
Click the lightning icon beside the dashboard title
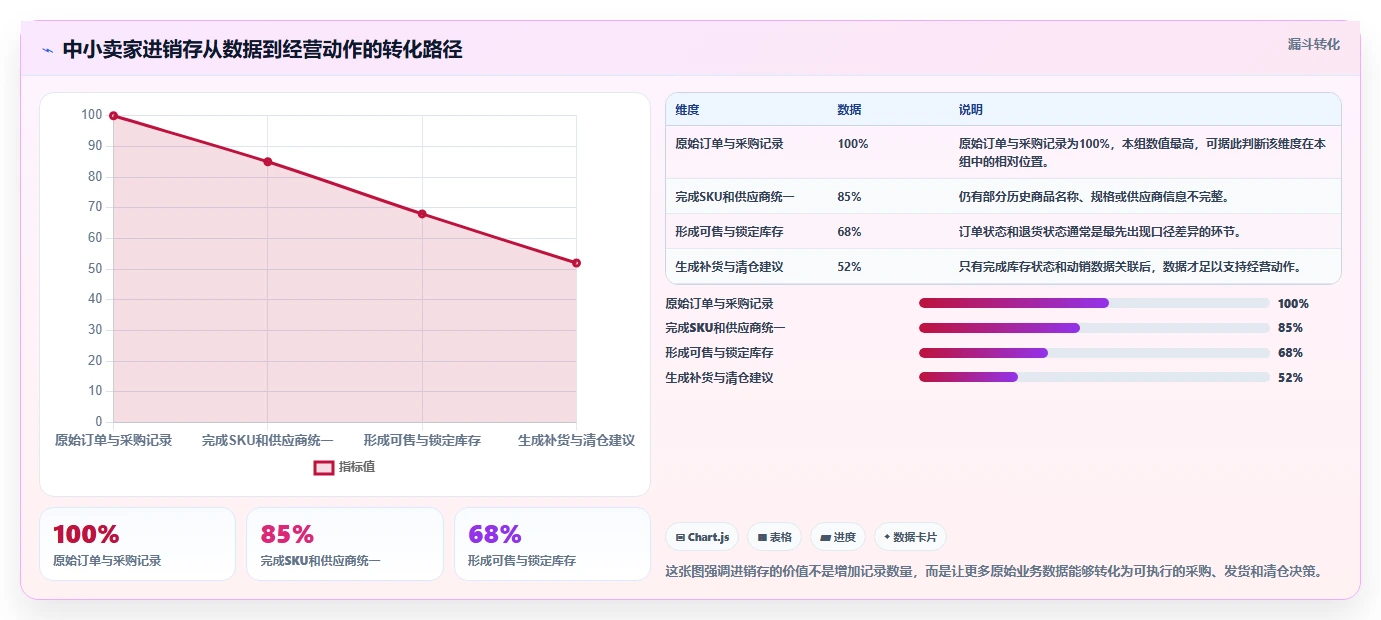click(x=47, y=50)
